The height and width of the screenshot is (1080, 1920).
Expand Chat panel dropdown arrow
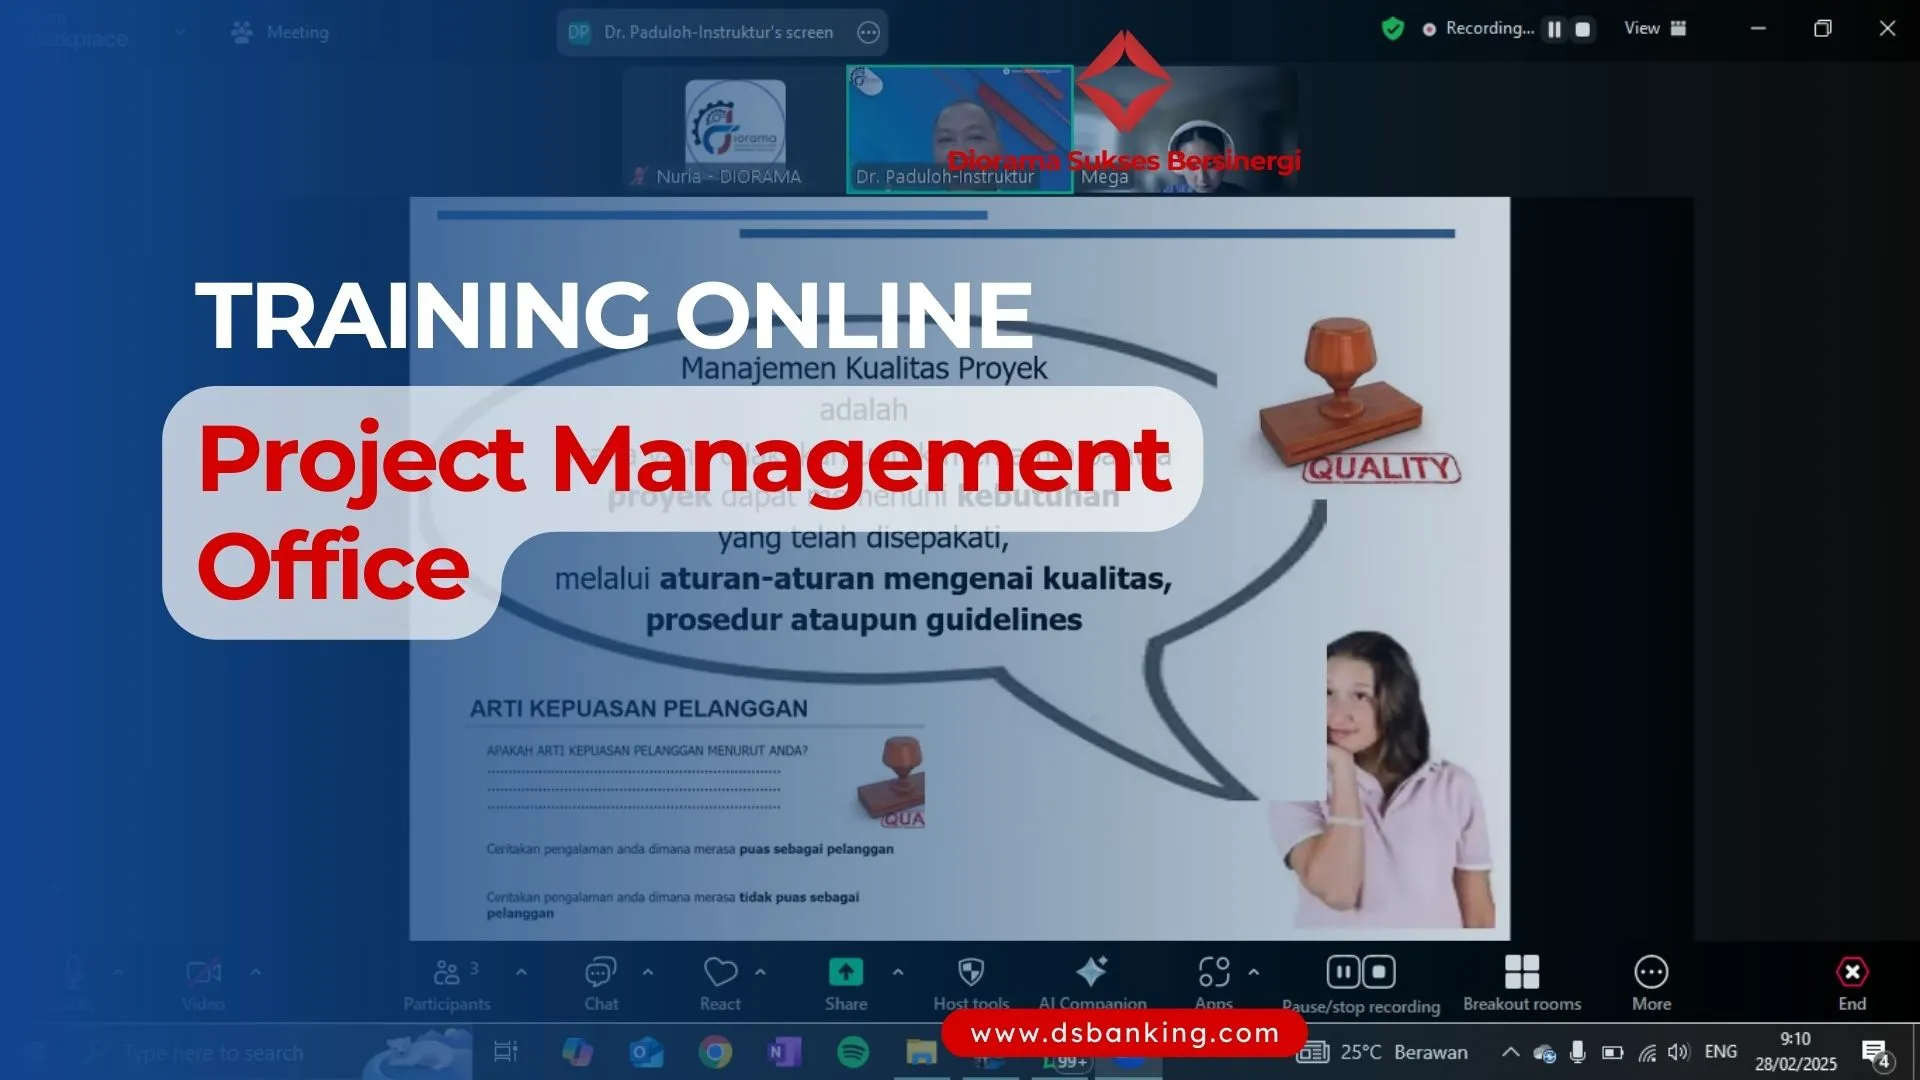pyautogui.click(x=647, y=973)
